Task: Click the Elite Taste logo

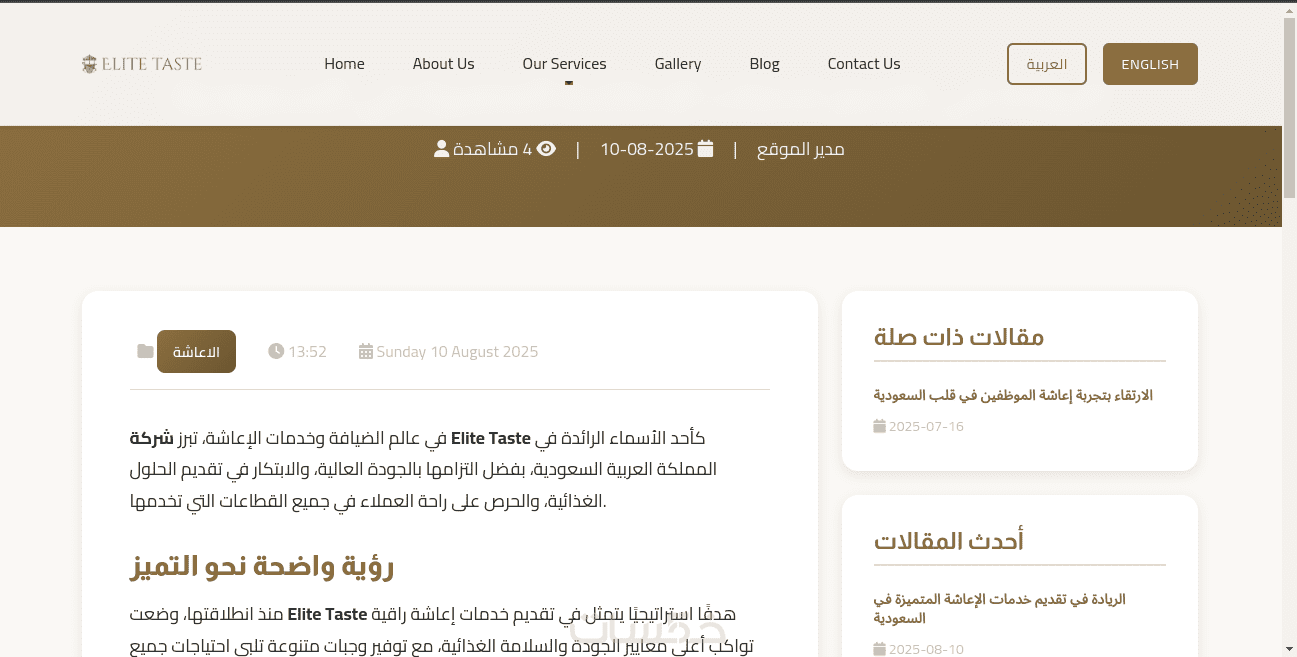Action: pyautogui.click(x=142, y=64)
